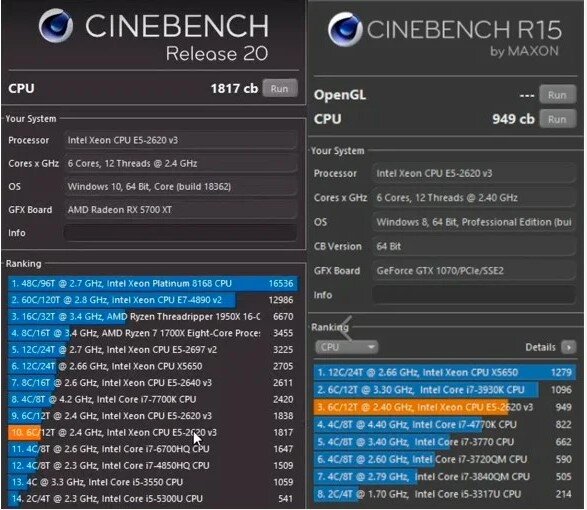
Task: Select R15 ranking row Core i7-3720QM CPU
Action: point(444,459)
